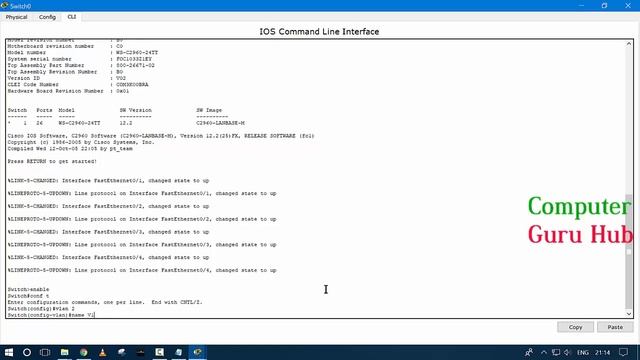Show hidden tray icons chevron
The image size is (640, 360).
point(544,352)
